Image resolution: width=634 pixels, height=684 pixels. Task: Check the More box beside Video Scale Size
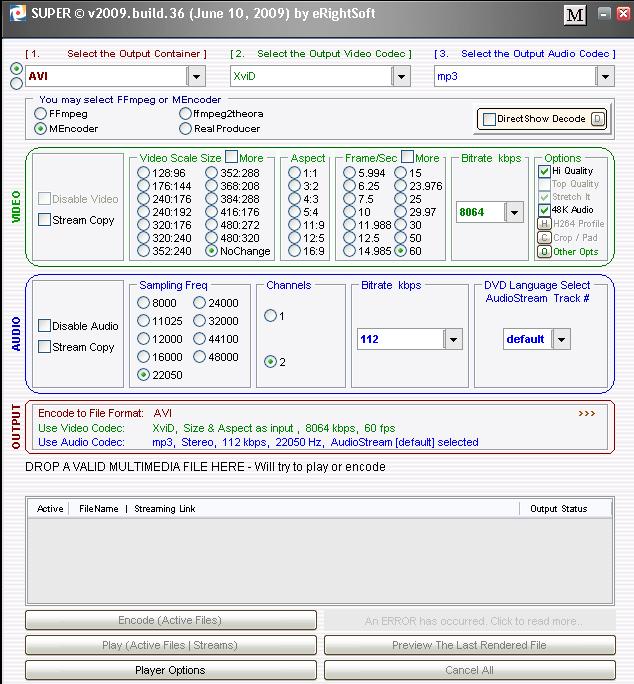[x=231, y=156]
